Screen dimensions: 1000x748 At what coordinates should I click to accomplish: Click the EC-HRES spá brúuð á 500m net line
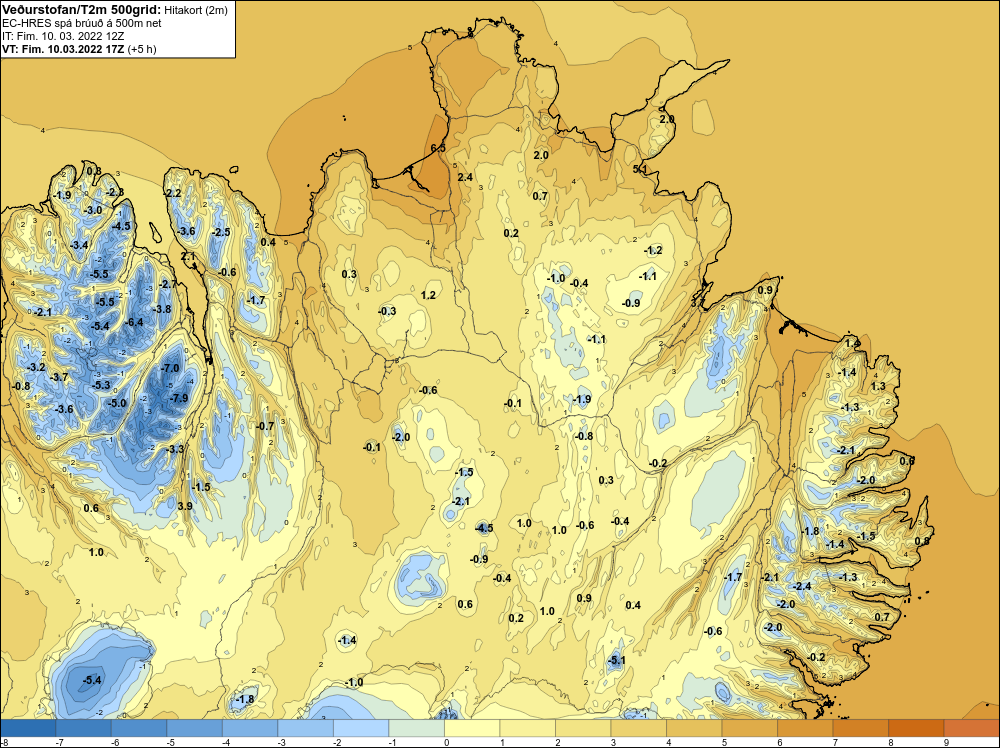tap(82, 23)
